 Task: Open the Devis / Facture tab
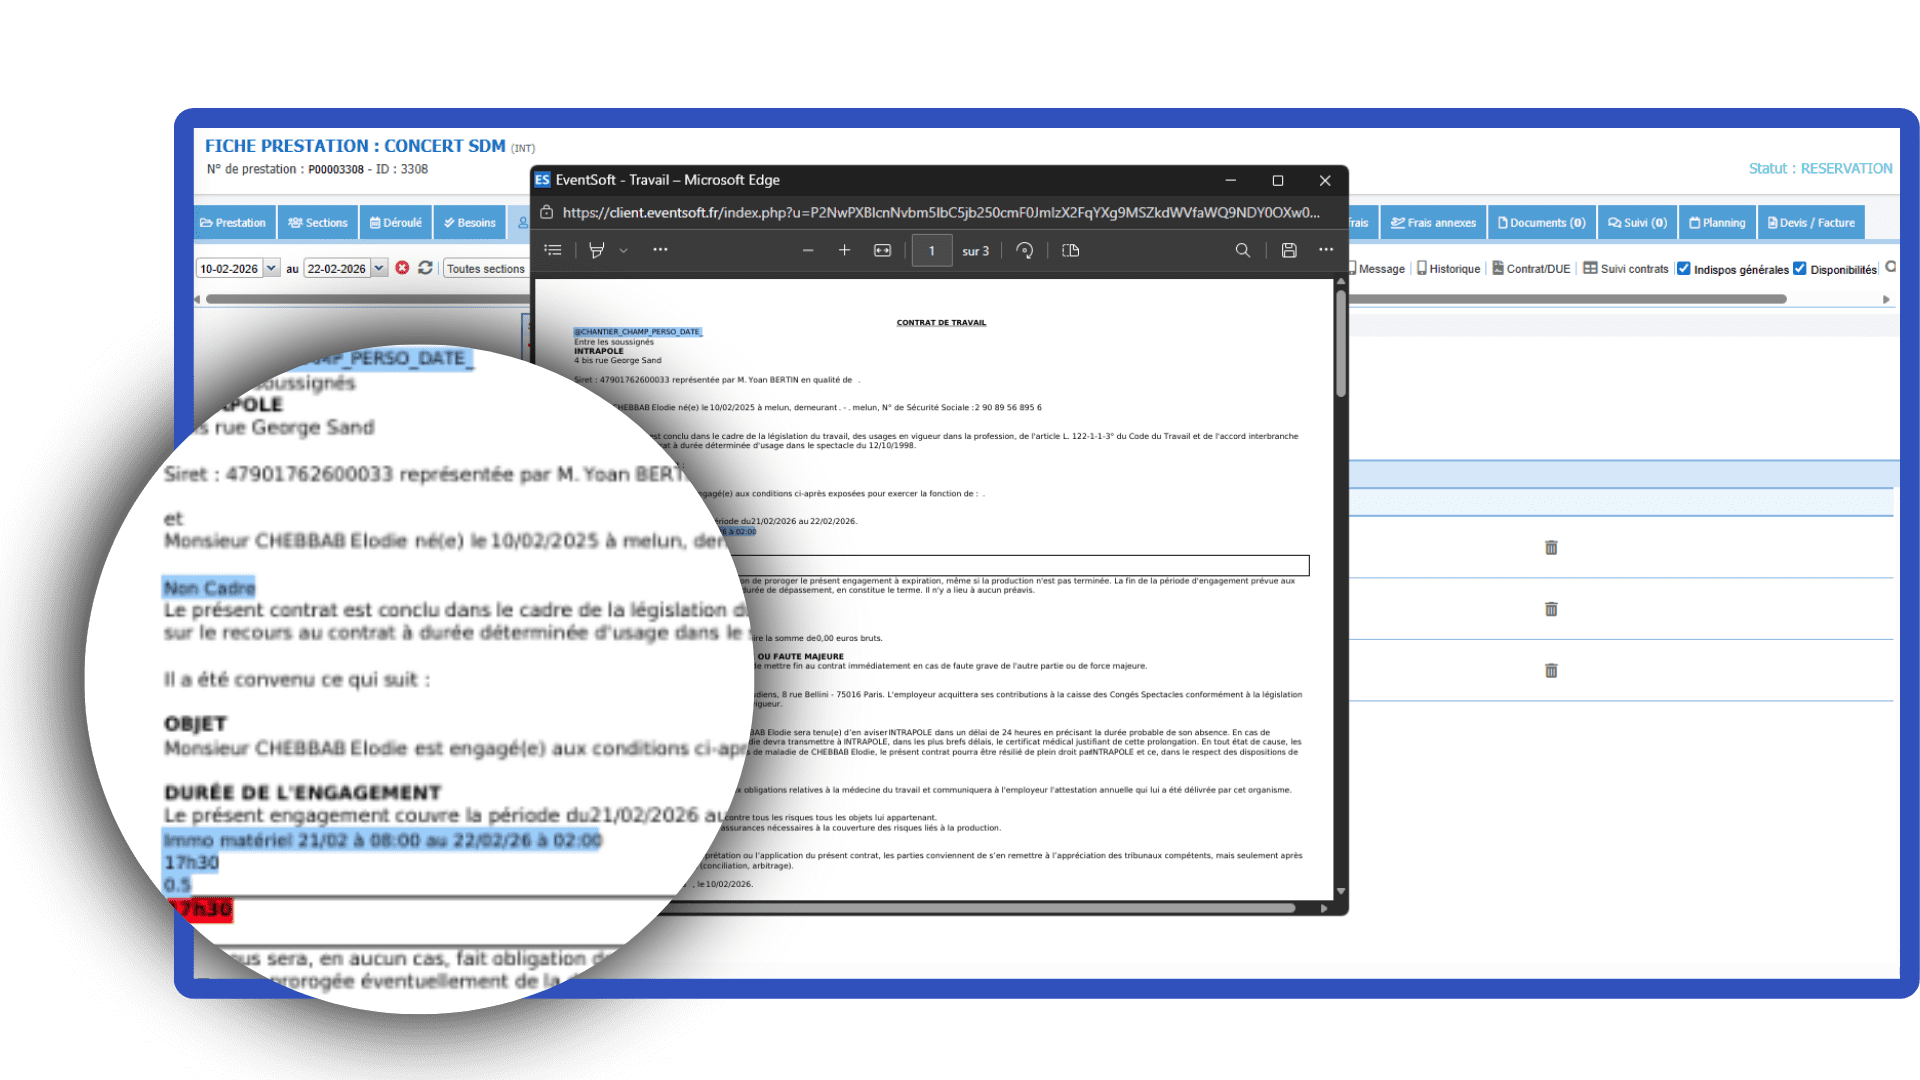click(1811, 222)
